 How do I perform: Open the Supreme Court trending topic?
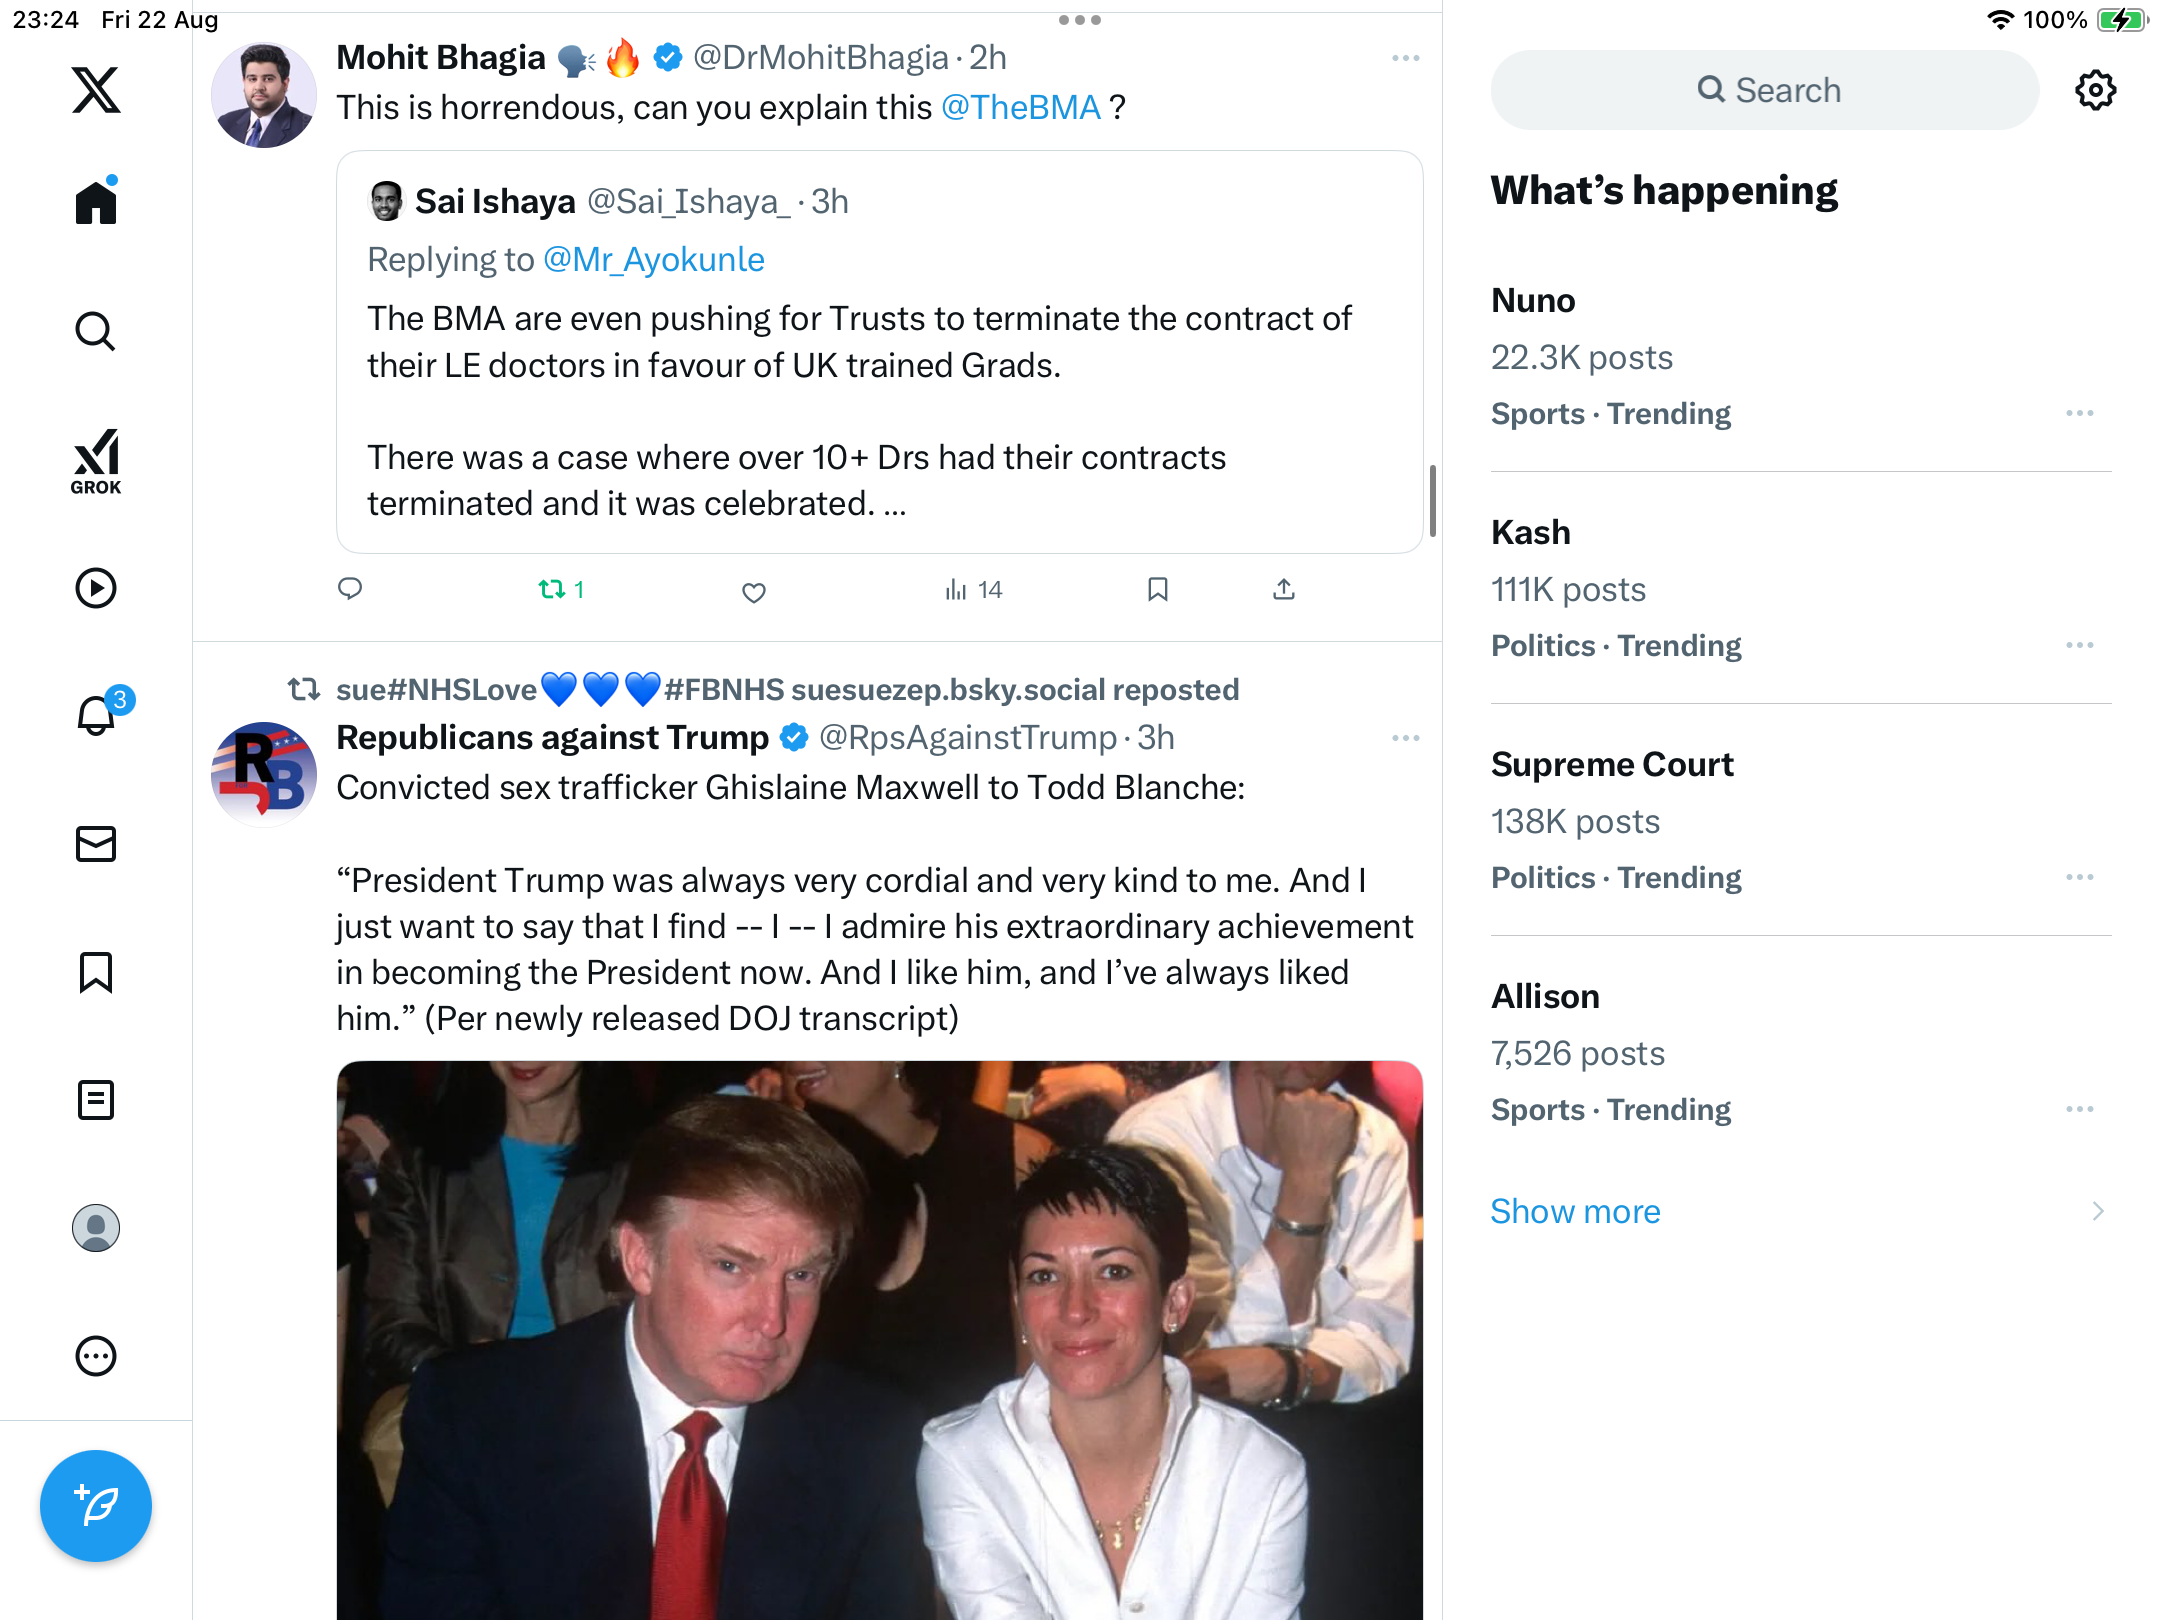(1612, 764)
